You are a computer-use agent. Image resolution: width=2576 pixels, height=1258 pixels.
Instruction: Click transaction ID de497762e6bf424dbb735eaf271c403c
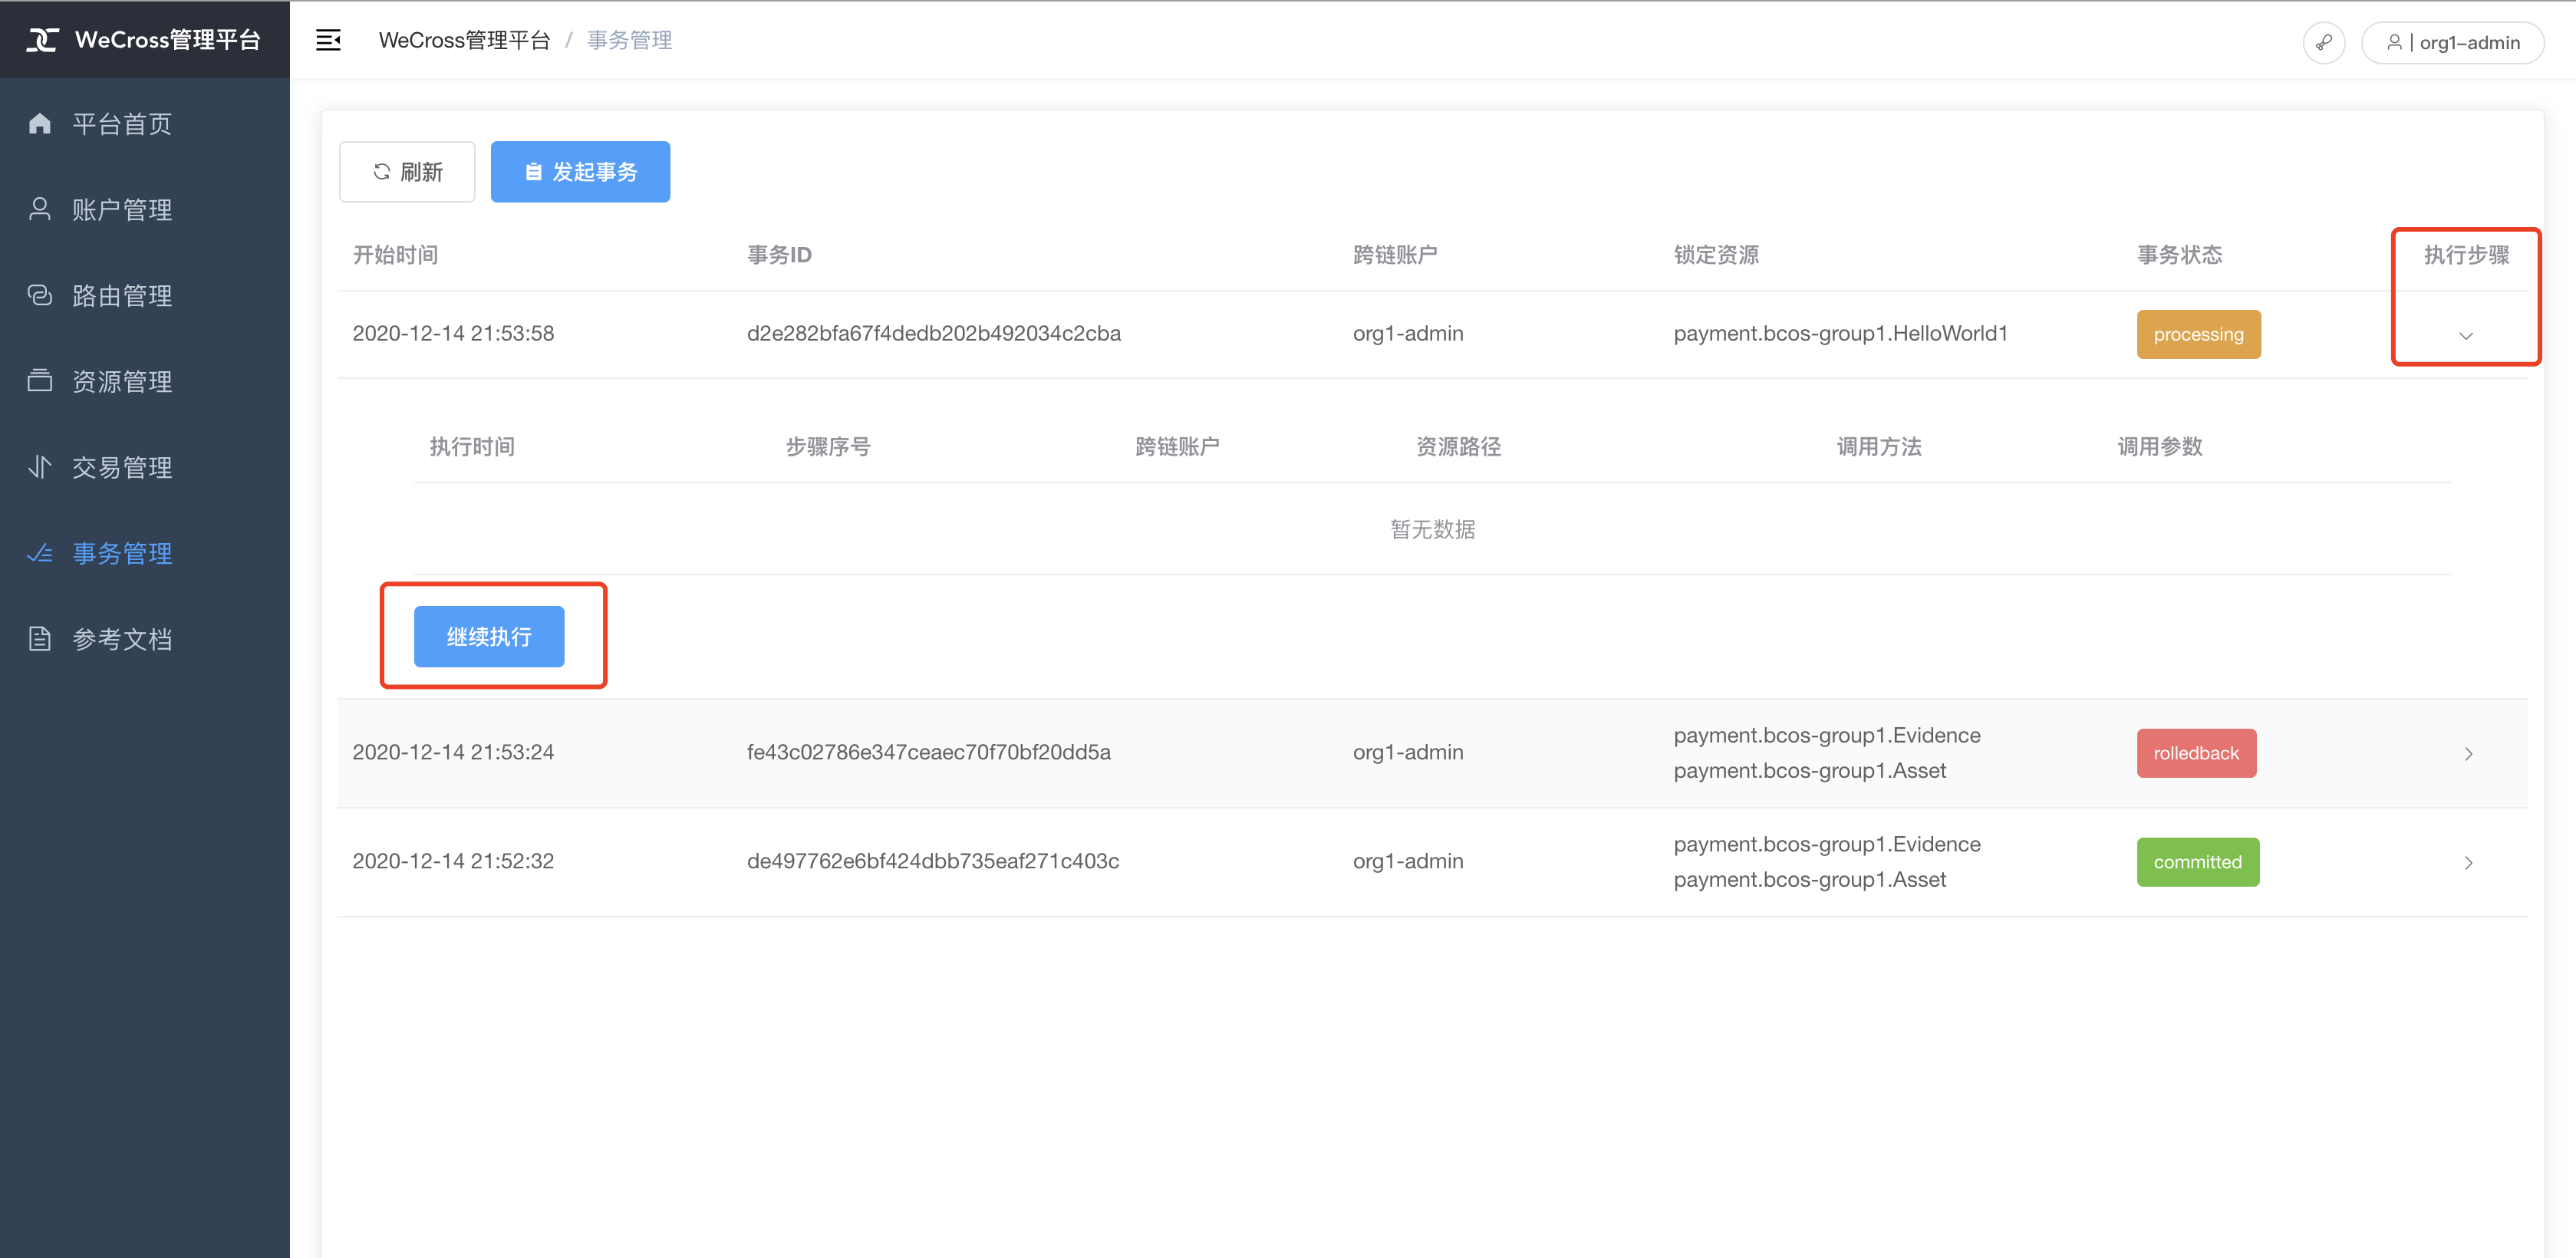pyautogui.click(x=932, y=861)
